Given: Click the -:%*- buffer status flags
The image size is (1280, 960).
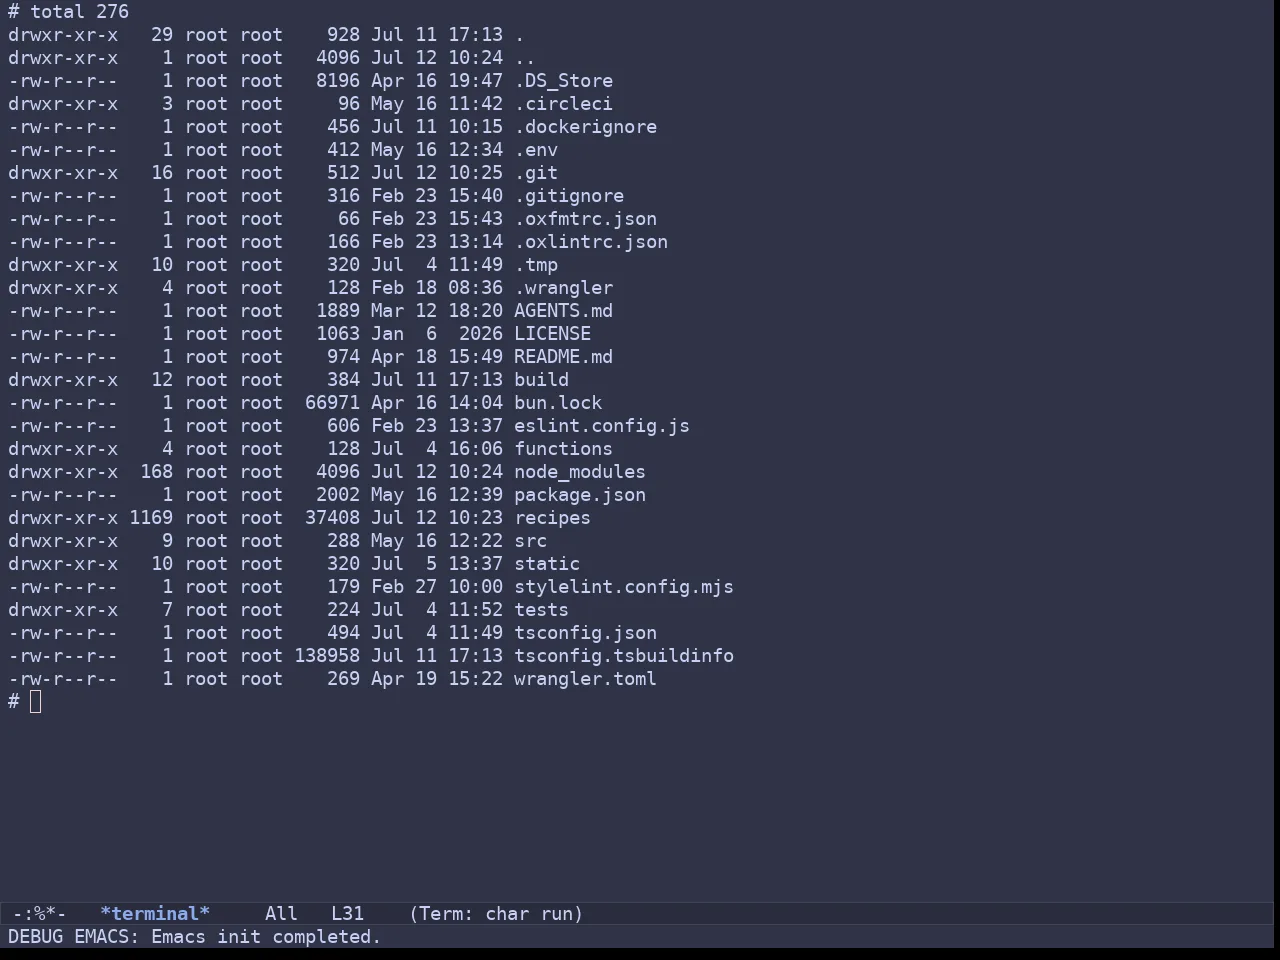Looking at the screenshot, I should click(x=40, y=913).
